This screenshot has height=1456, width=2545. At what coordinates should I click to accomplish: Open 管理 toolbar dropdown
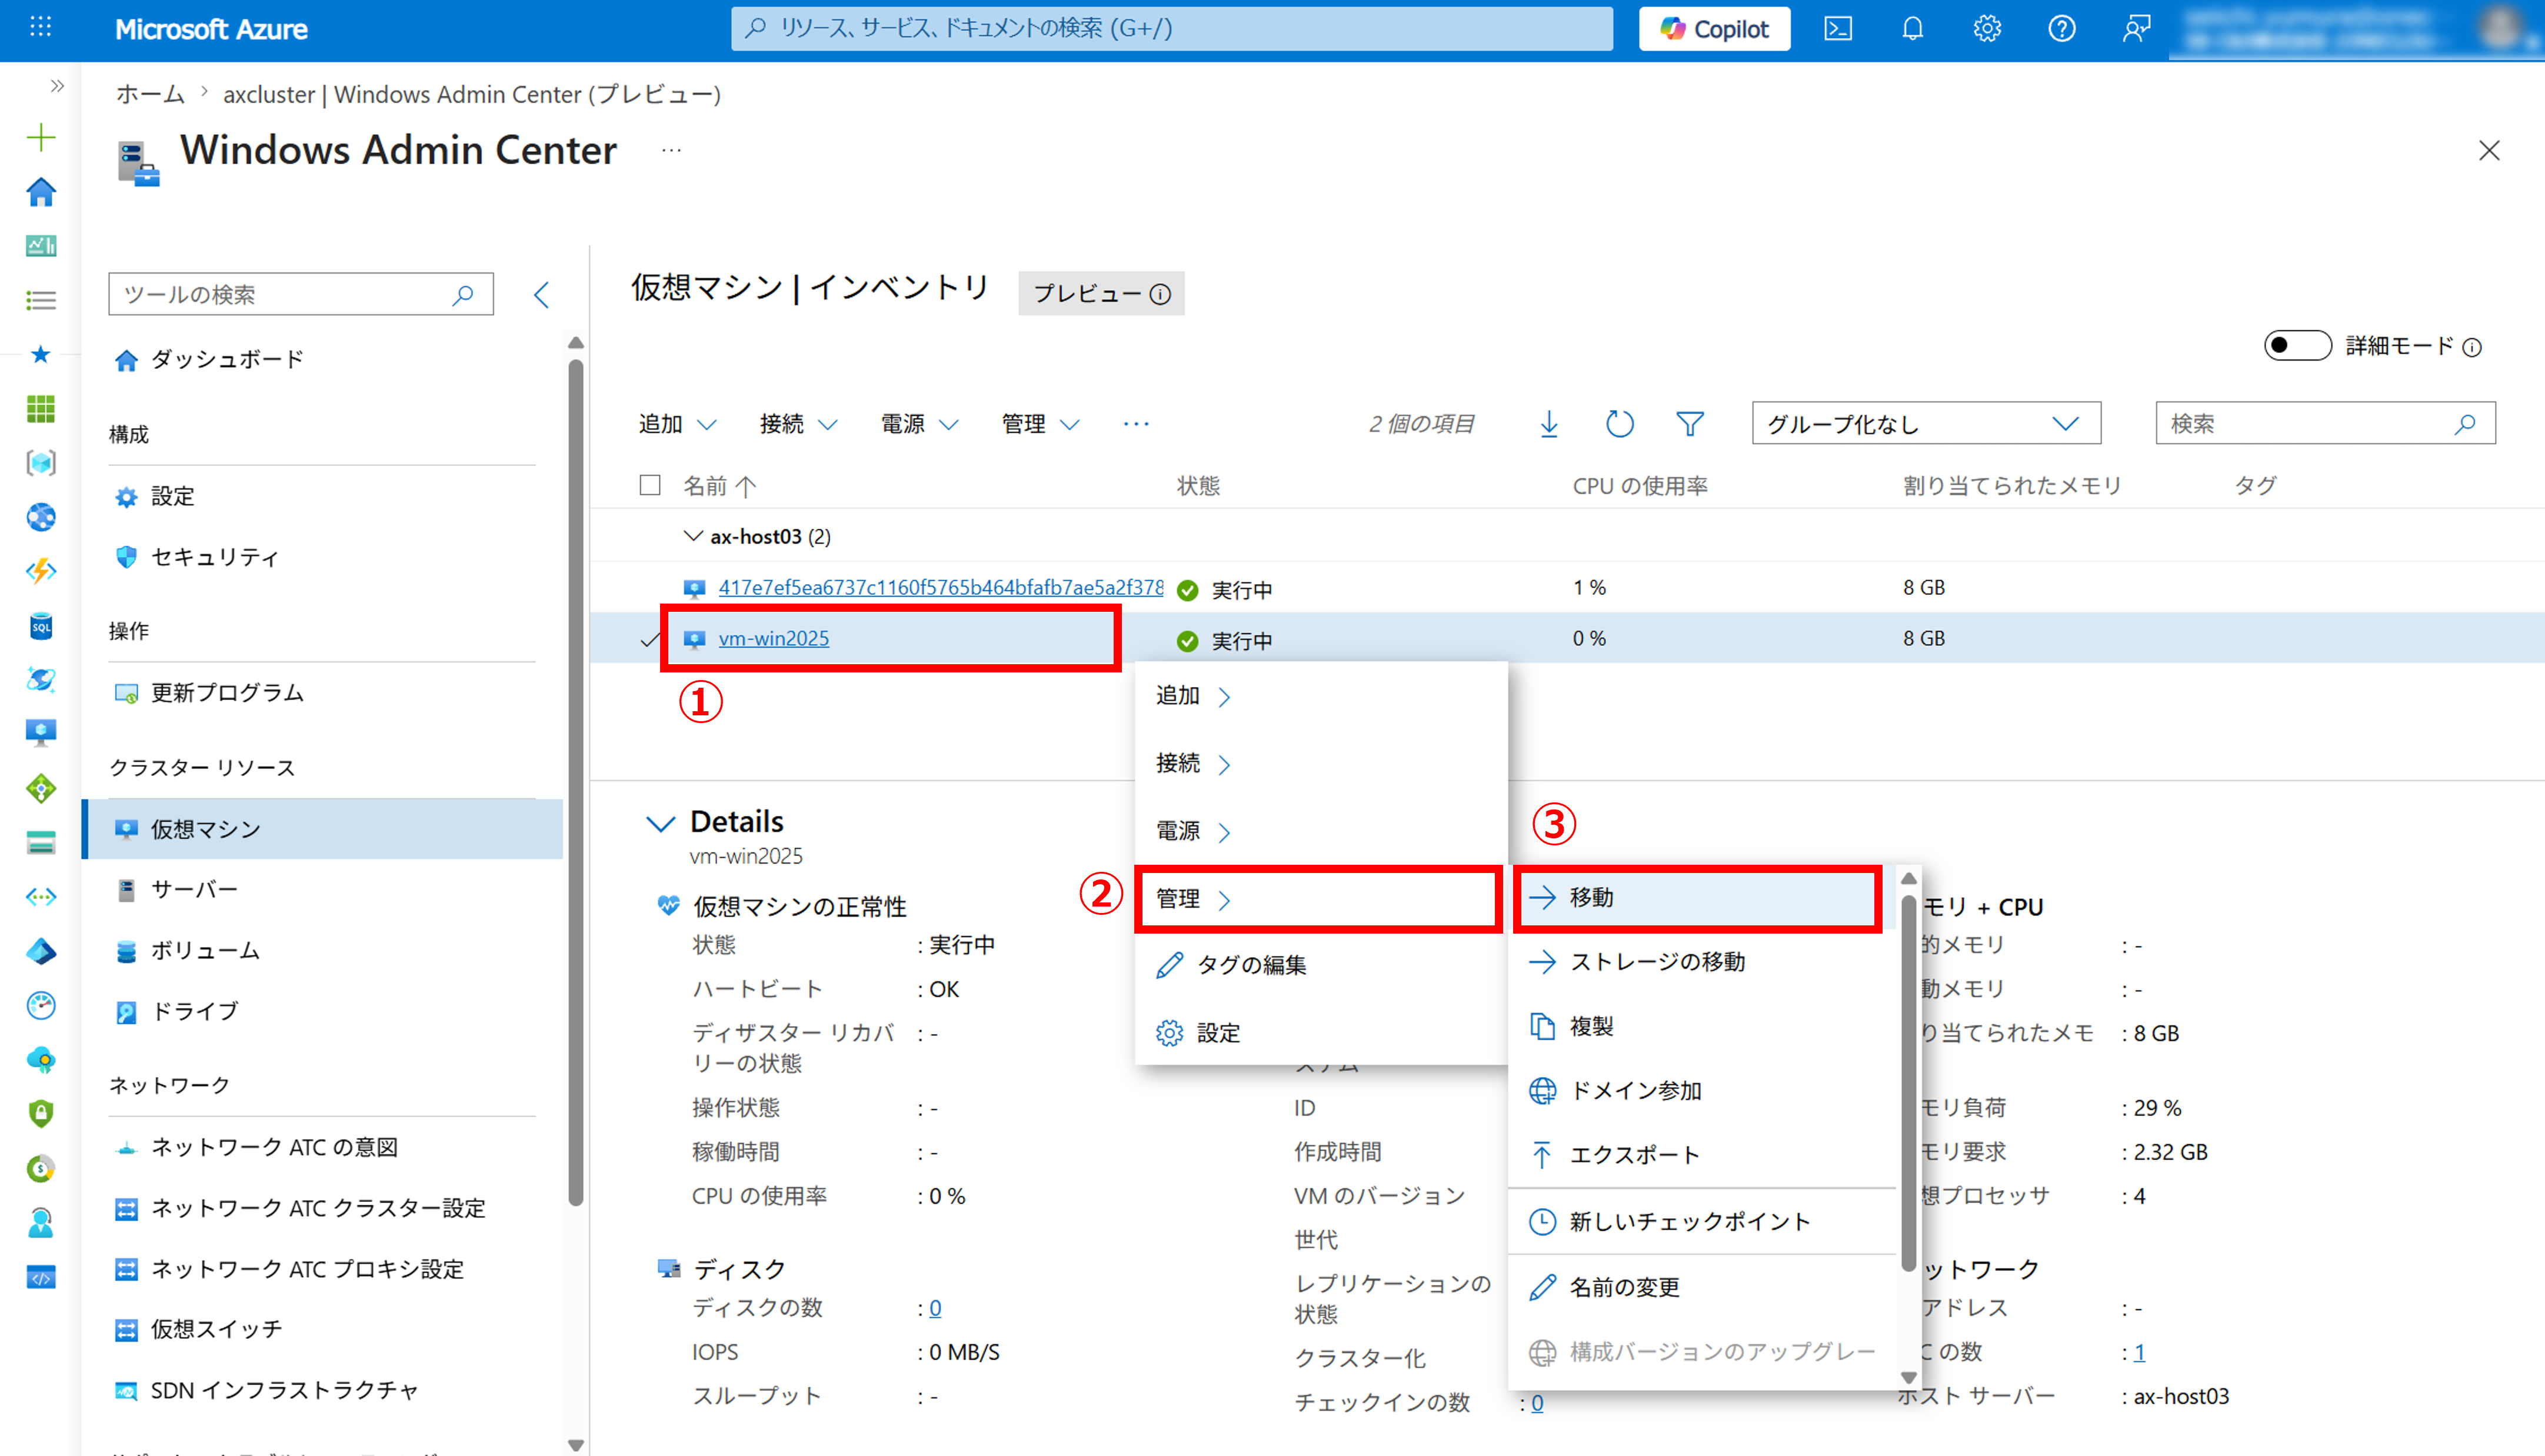pyautogui.click(x=1040, y=424)
